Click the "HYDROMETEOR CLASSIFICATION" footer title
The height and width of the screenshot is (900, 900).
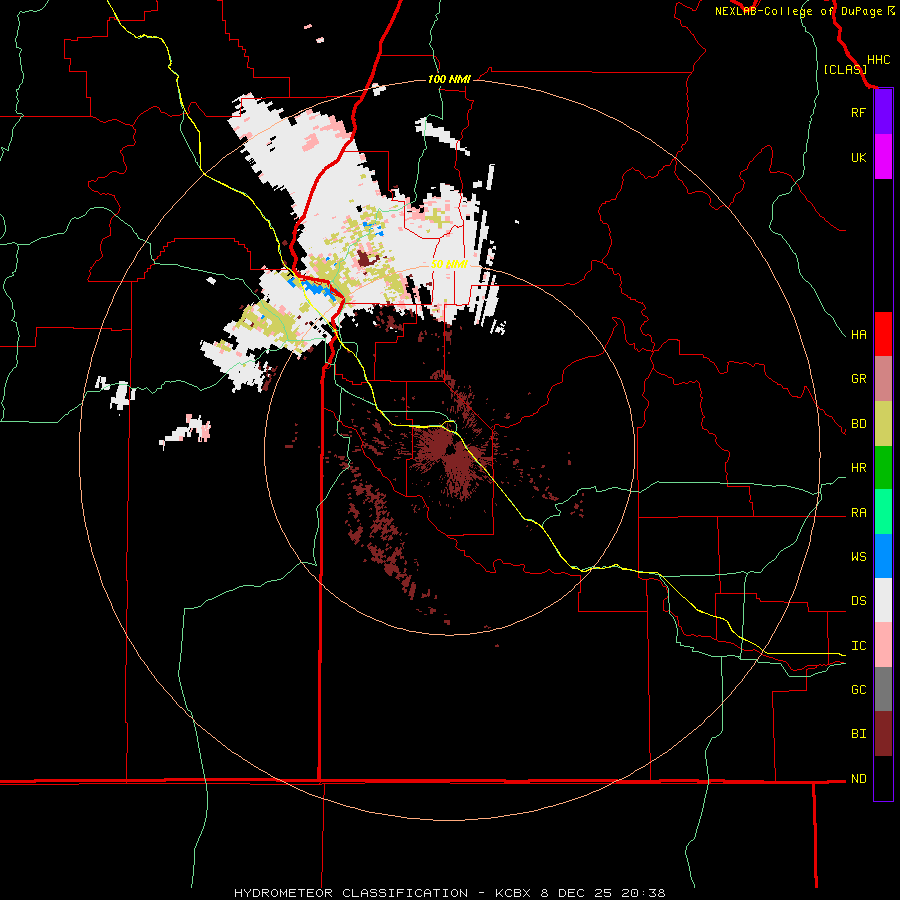tap(351, 893)
